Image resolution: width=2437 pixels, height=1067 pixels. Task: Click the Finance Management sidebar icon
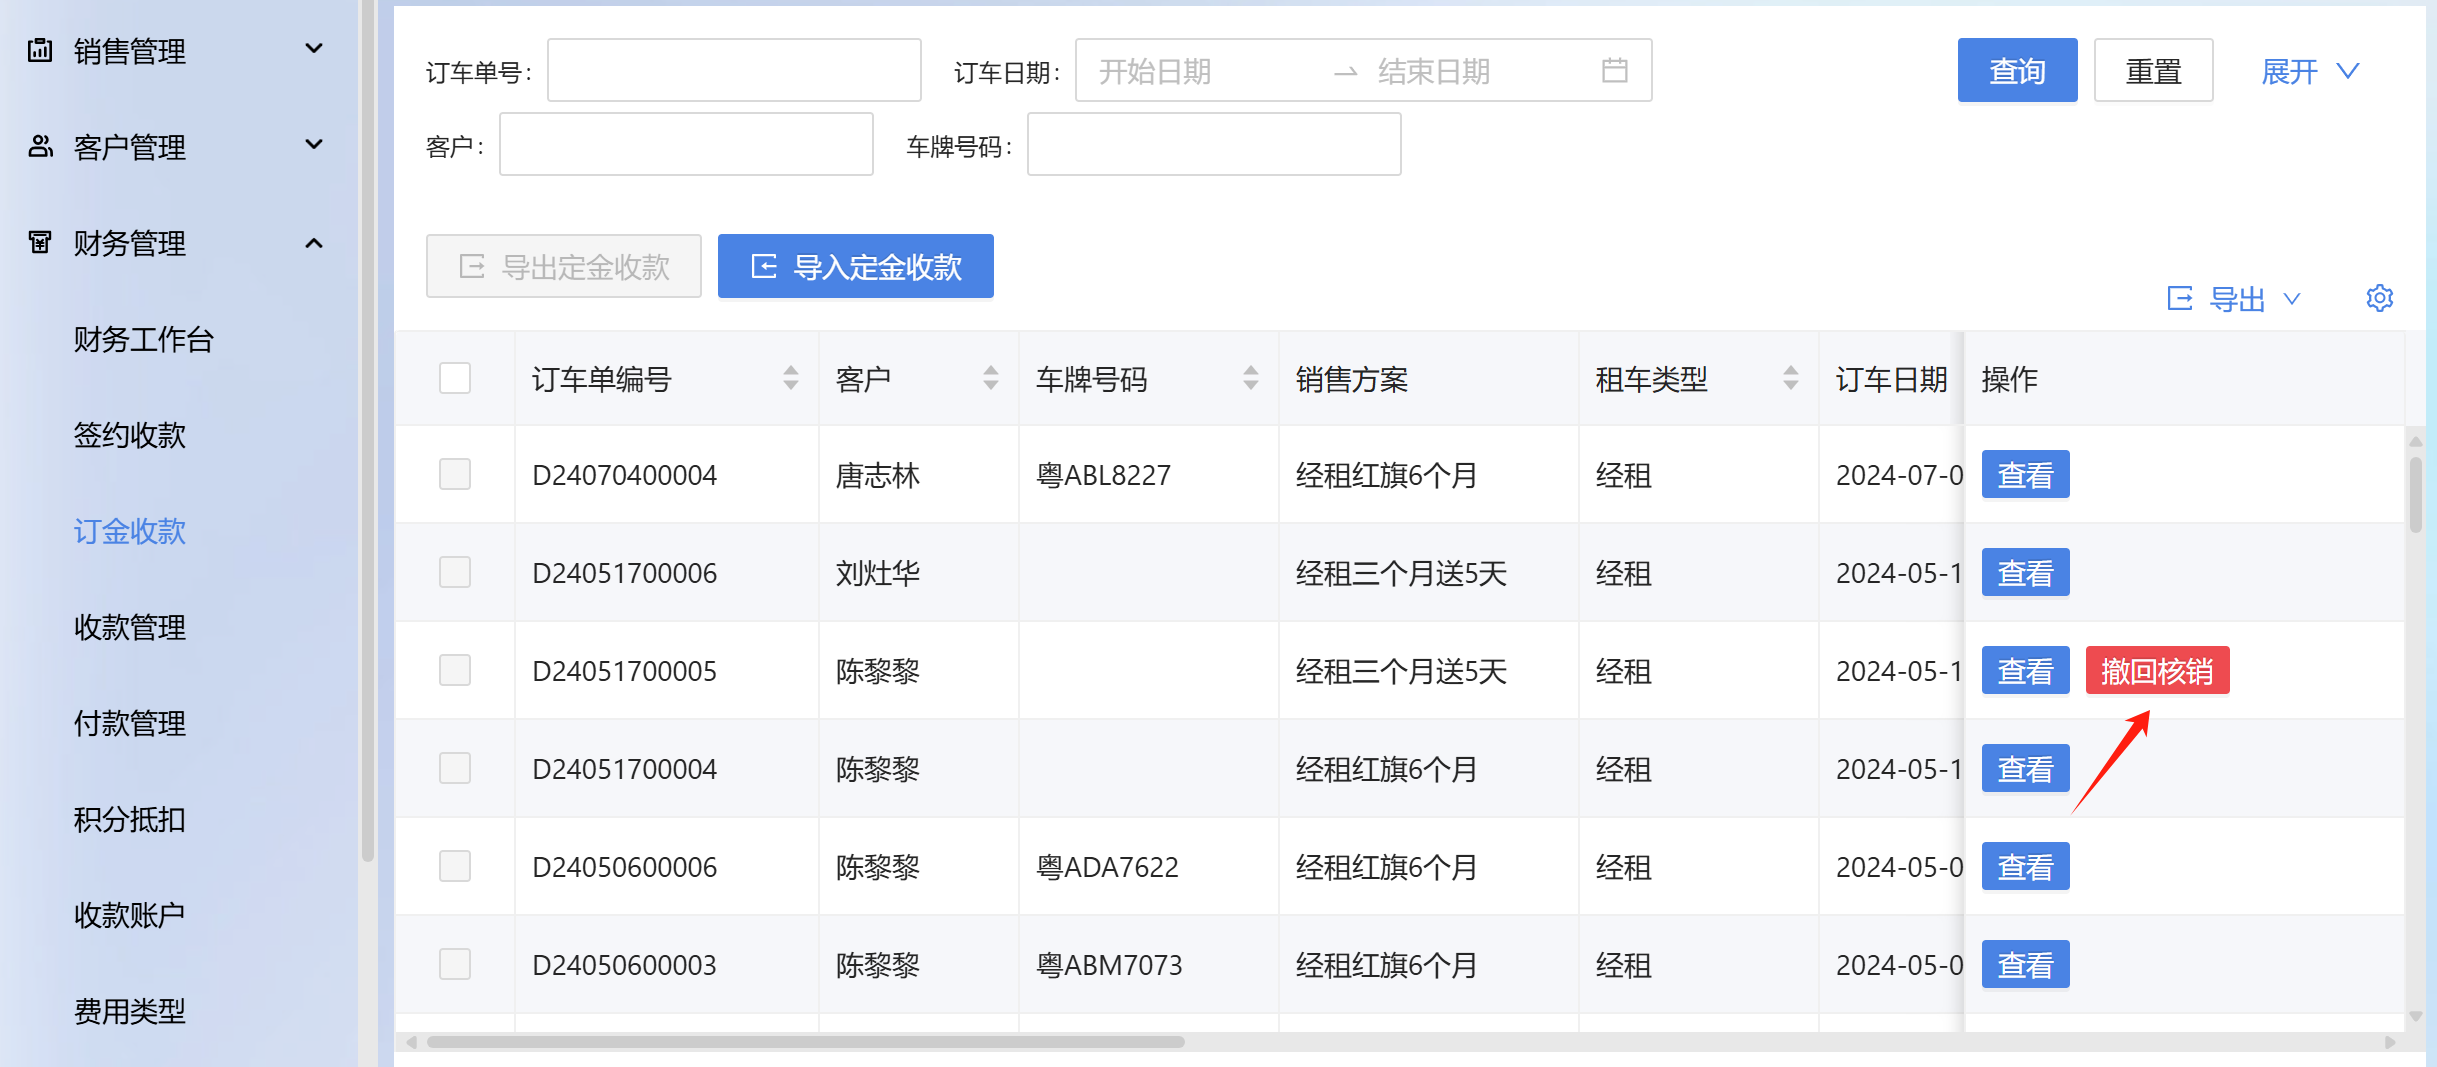[x=40, y=242]
